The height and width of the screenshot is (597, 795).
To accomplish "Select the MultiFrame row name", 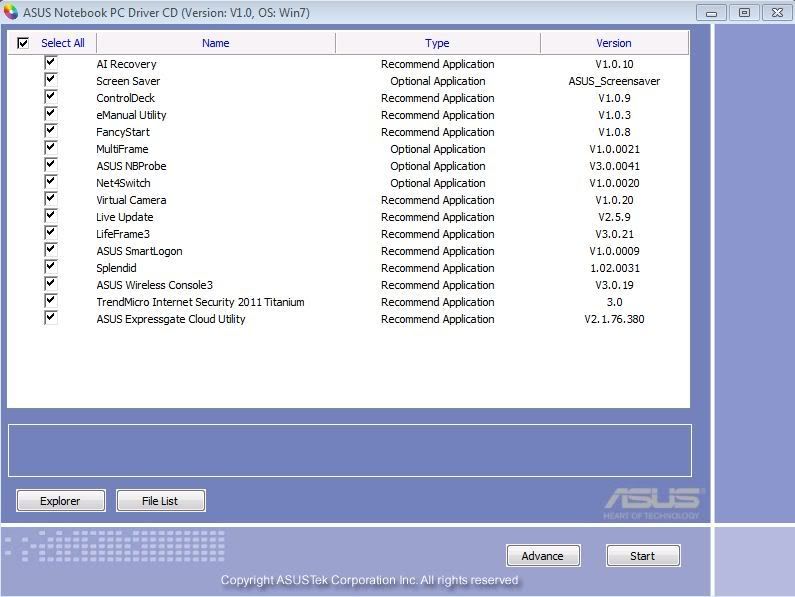I will (x=122, y=149).
